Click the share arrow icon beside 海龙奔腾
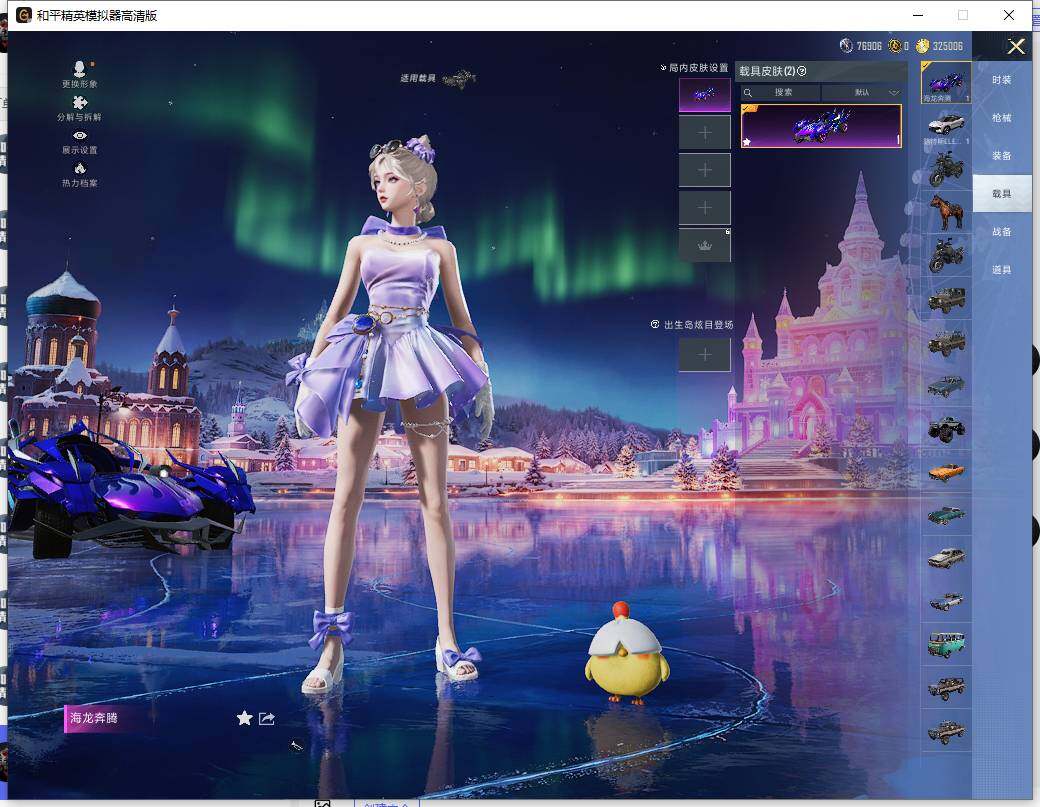Viewport: 1040px width, 807px height. [x=267, y=718]
